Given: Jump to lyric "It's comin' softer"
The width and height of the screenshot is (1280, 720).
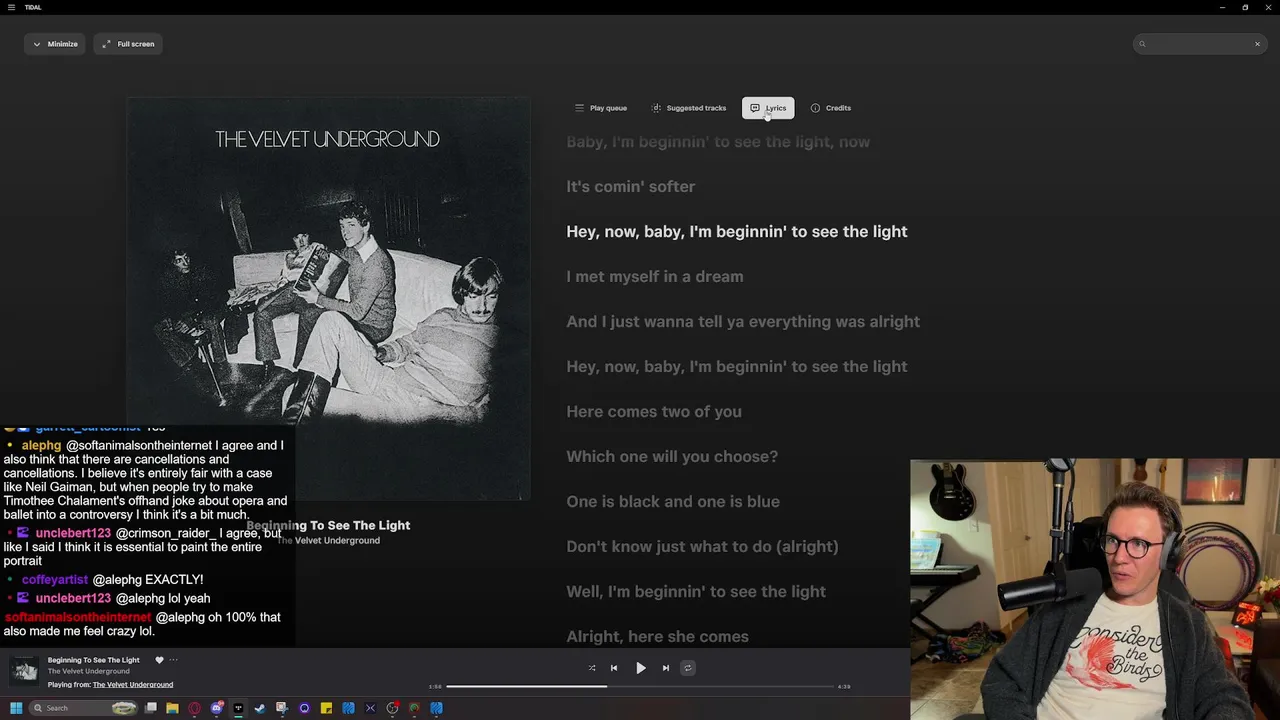Looking at the screenshot, I should pyautogui.click(x=630, y=187).
